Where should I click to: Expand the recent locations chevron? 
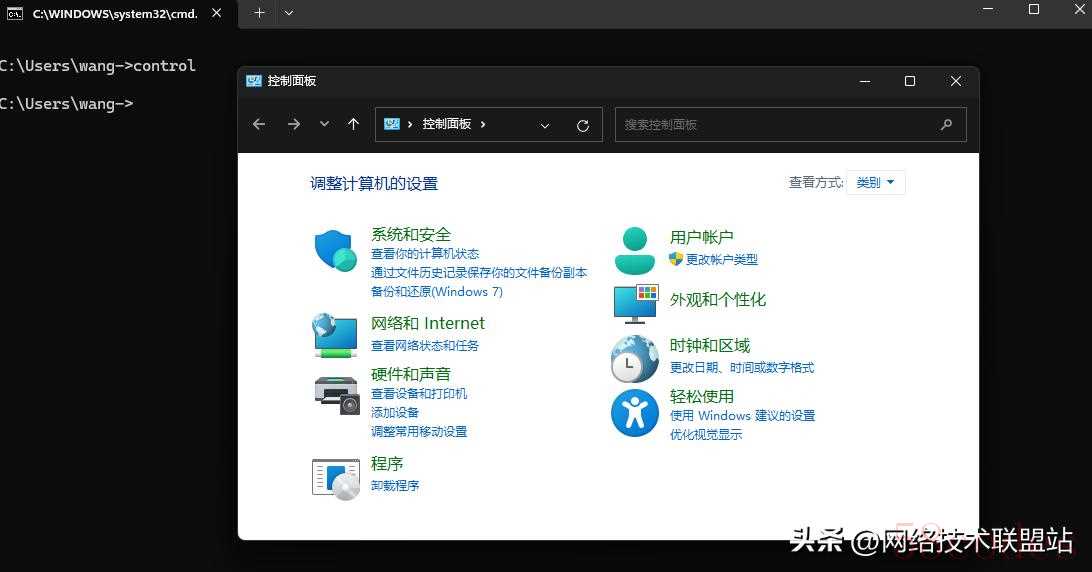coord(324,124)
